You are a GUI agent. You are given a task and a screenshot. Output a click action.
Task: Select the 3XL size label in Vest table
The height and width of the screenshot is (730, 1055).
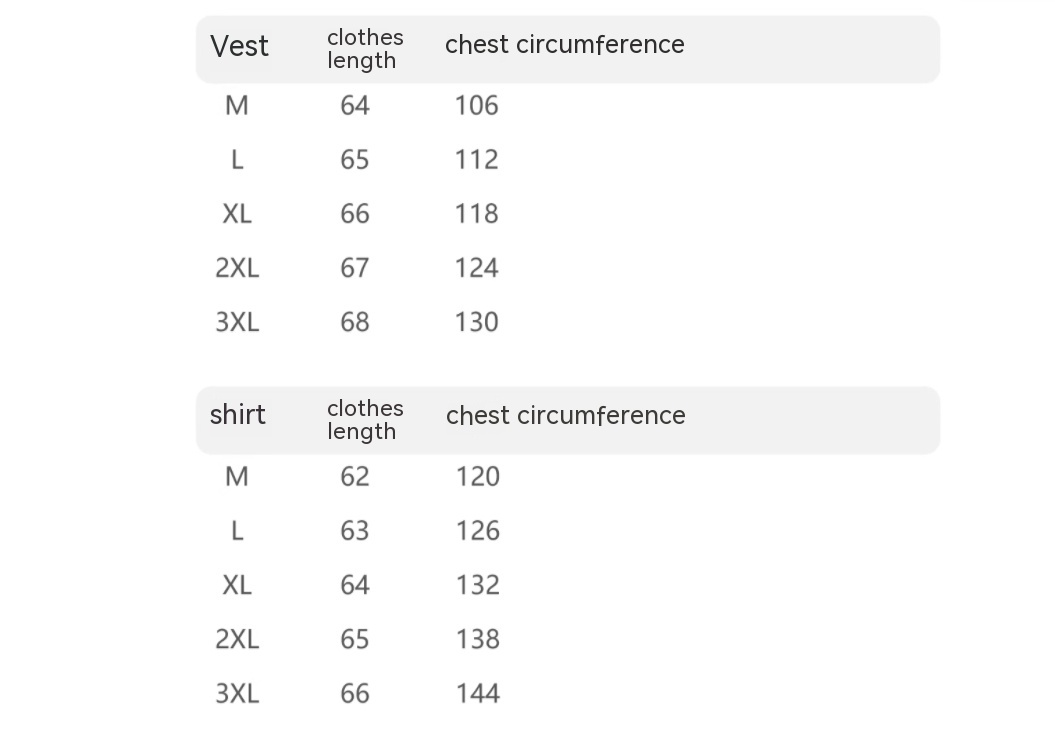(237, 322)
